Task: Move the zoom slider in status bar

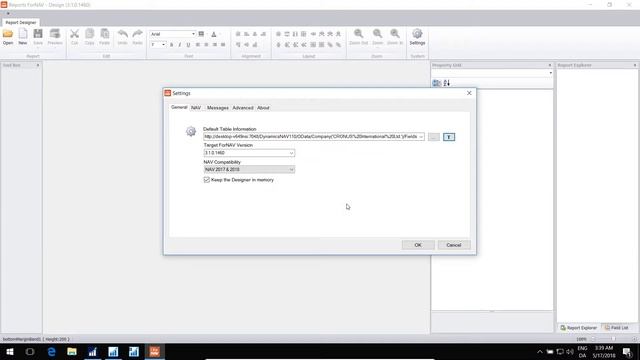Action: [x=613, y=339]
